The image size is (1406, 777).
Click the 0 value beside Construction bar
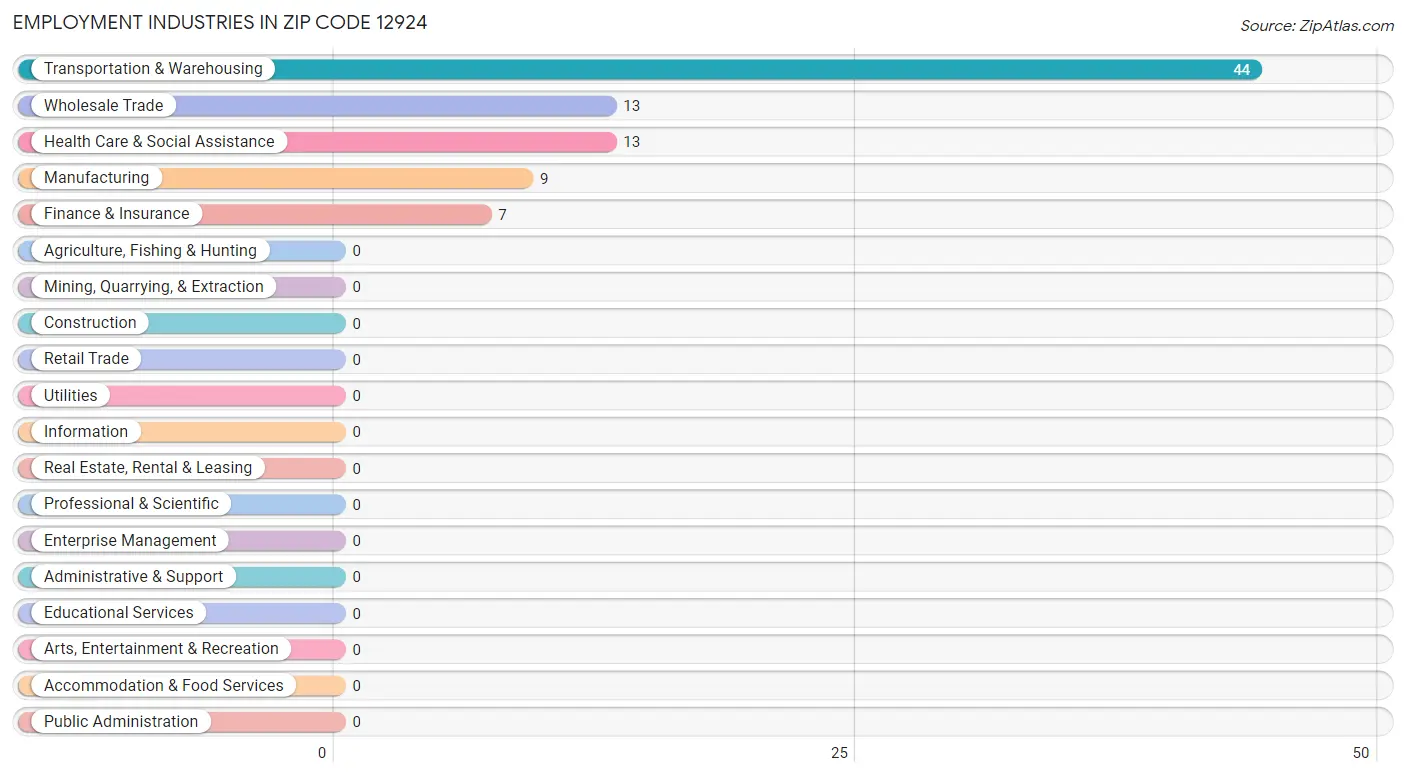[x=356, y=324]
